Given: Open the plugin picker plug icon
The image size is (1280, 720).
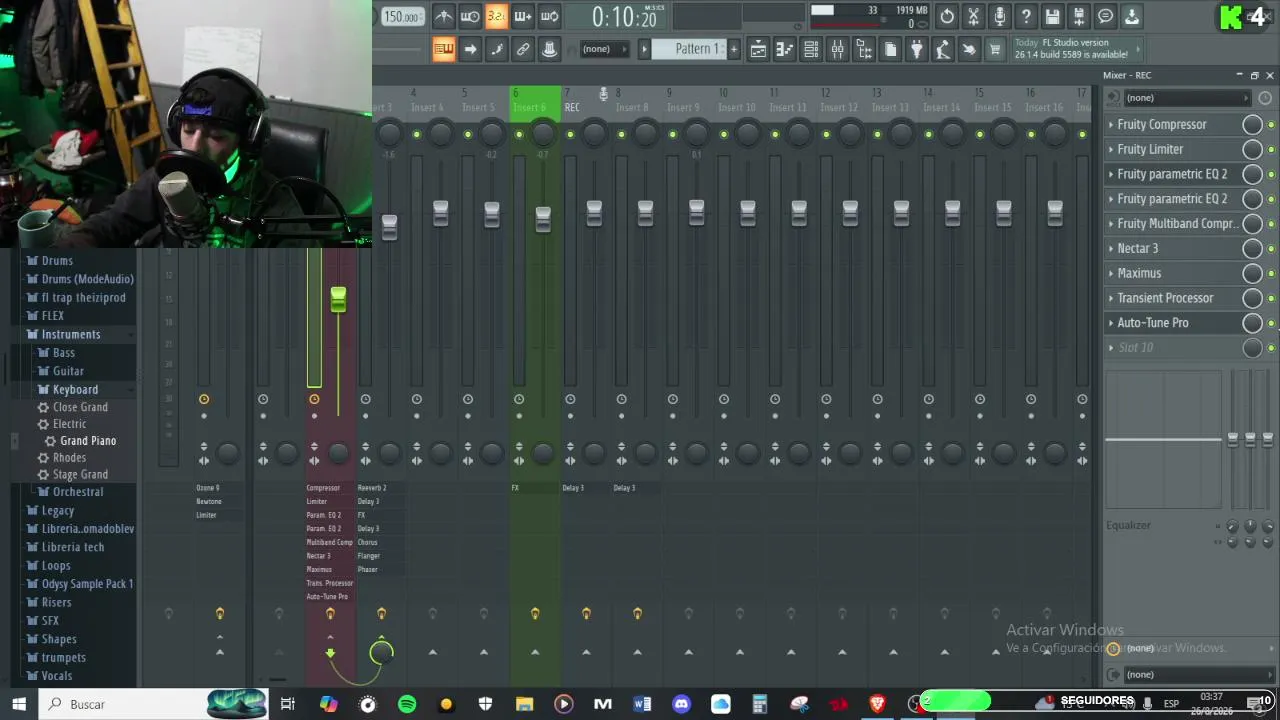Looking at the screenshot, I should click(916, 49).
